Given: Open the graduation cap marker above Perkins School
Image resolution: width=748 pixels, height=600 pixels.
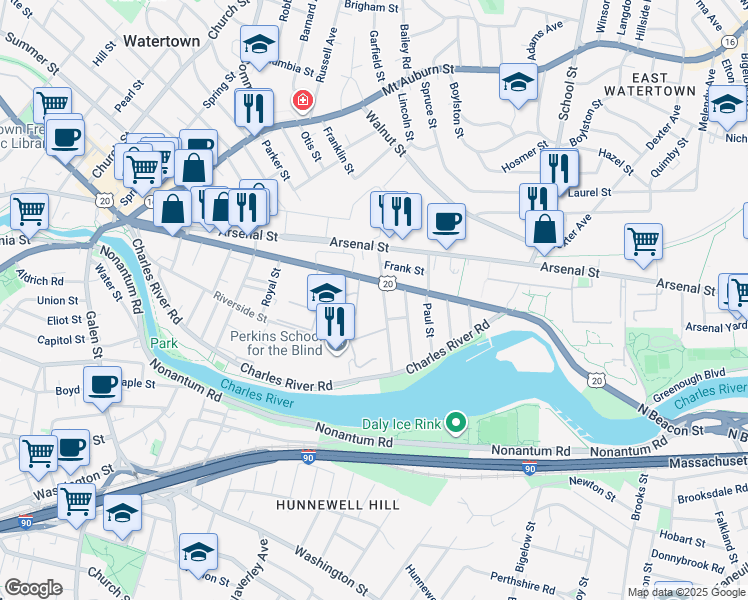Looking at the screenshot, I should click(x=326, y=293).
